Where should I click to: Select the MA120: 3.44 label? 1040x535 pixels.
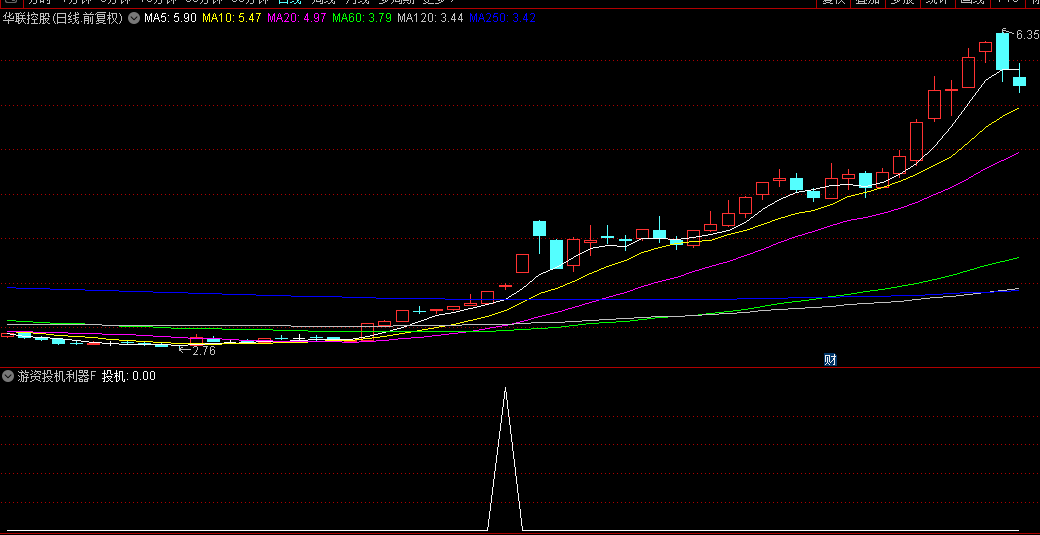coord(430,19)
